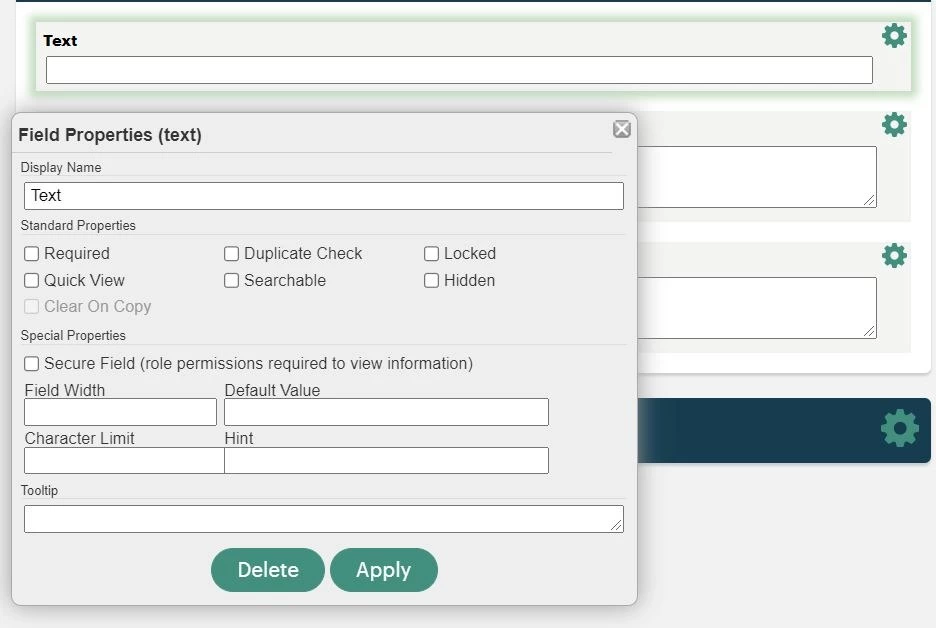Check the Hidden option

(432, 281)
